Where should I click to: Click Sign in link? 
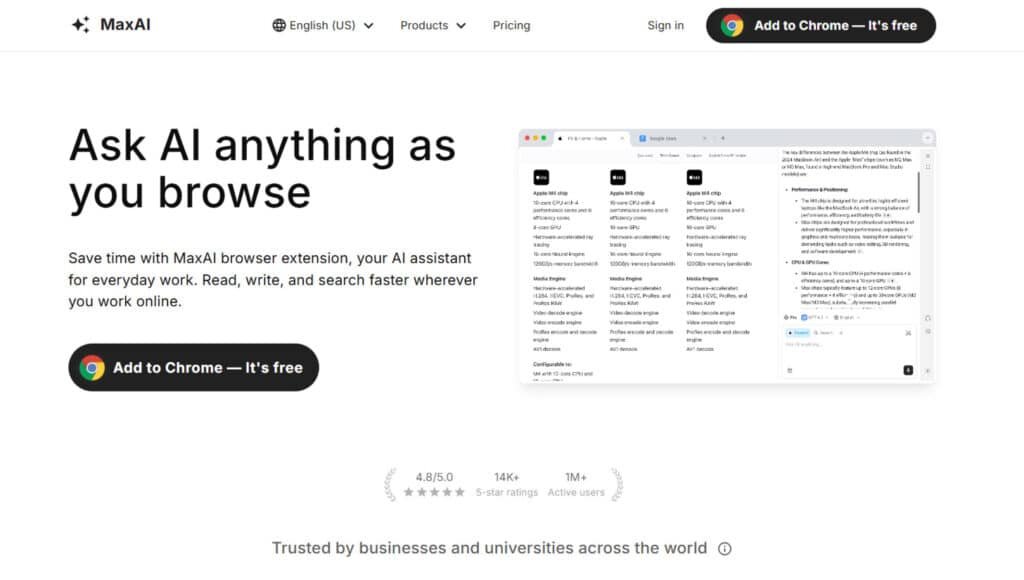[x=665, y=25]
